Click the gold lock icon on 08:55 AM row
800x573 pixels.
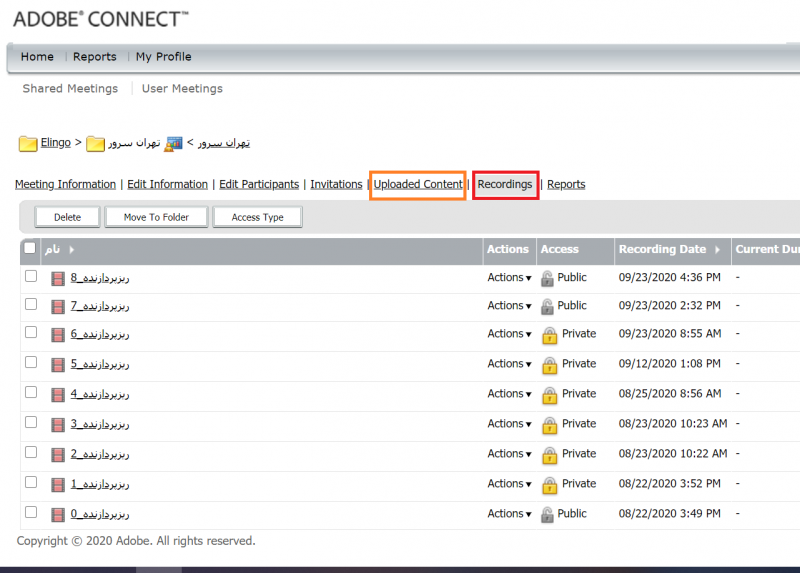[x=549, y=335]
